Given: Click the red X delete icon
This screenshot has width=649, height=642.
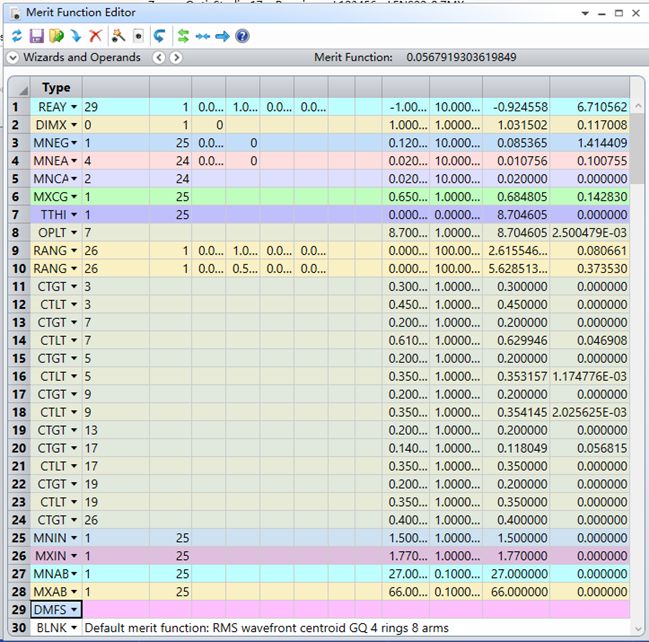Looking at the screenshot, I should click(95, 36).
